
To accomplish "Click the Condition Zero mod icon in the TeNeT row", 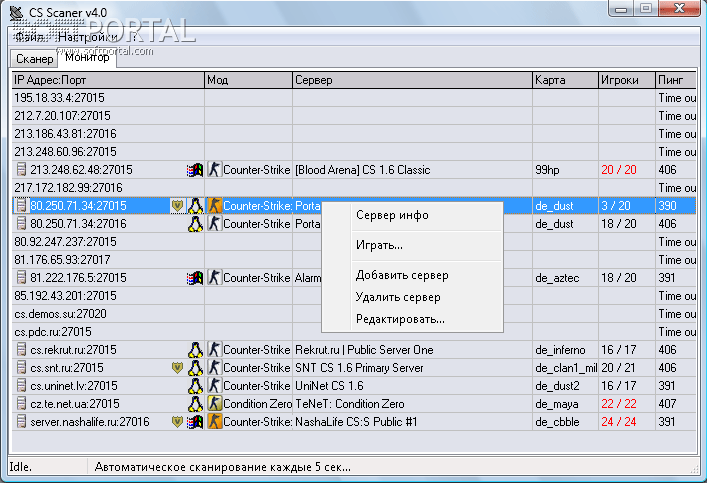I will tap(215, 404).
